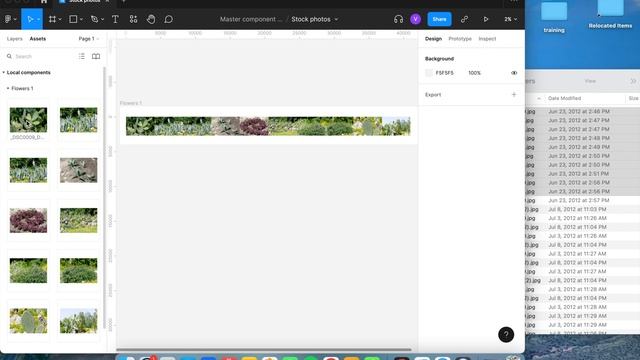
Task: Switch to the Assets tab
Action: (x=38, y=39)
